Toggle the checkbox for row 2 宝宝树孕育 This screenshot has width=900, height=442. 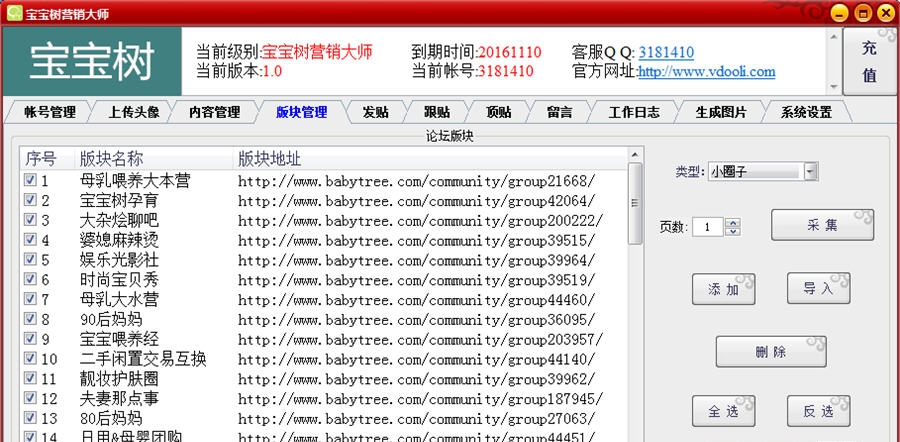[x=30, y=200]
